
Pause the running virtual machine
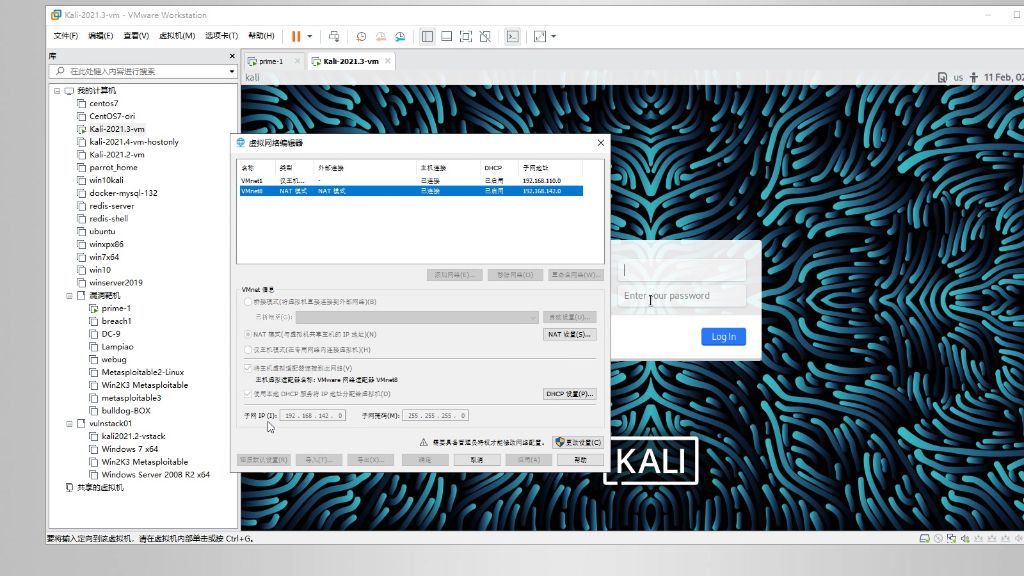click(x=296, y=37)
